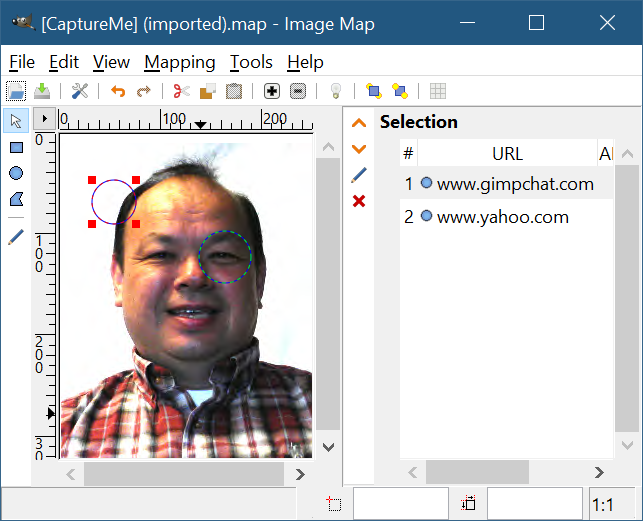The image size is (643, 521).
Task: Click the Move to Front icon
Action: pos(374,91)
